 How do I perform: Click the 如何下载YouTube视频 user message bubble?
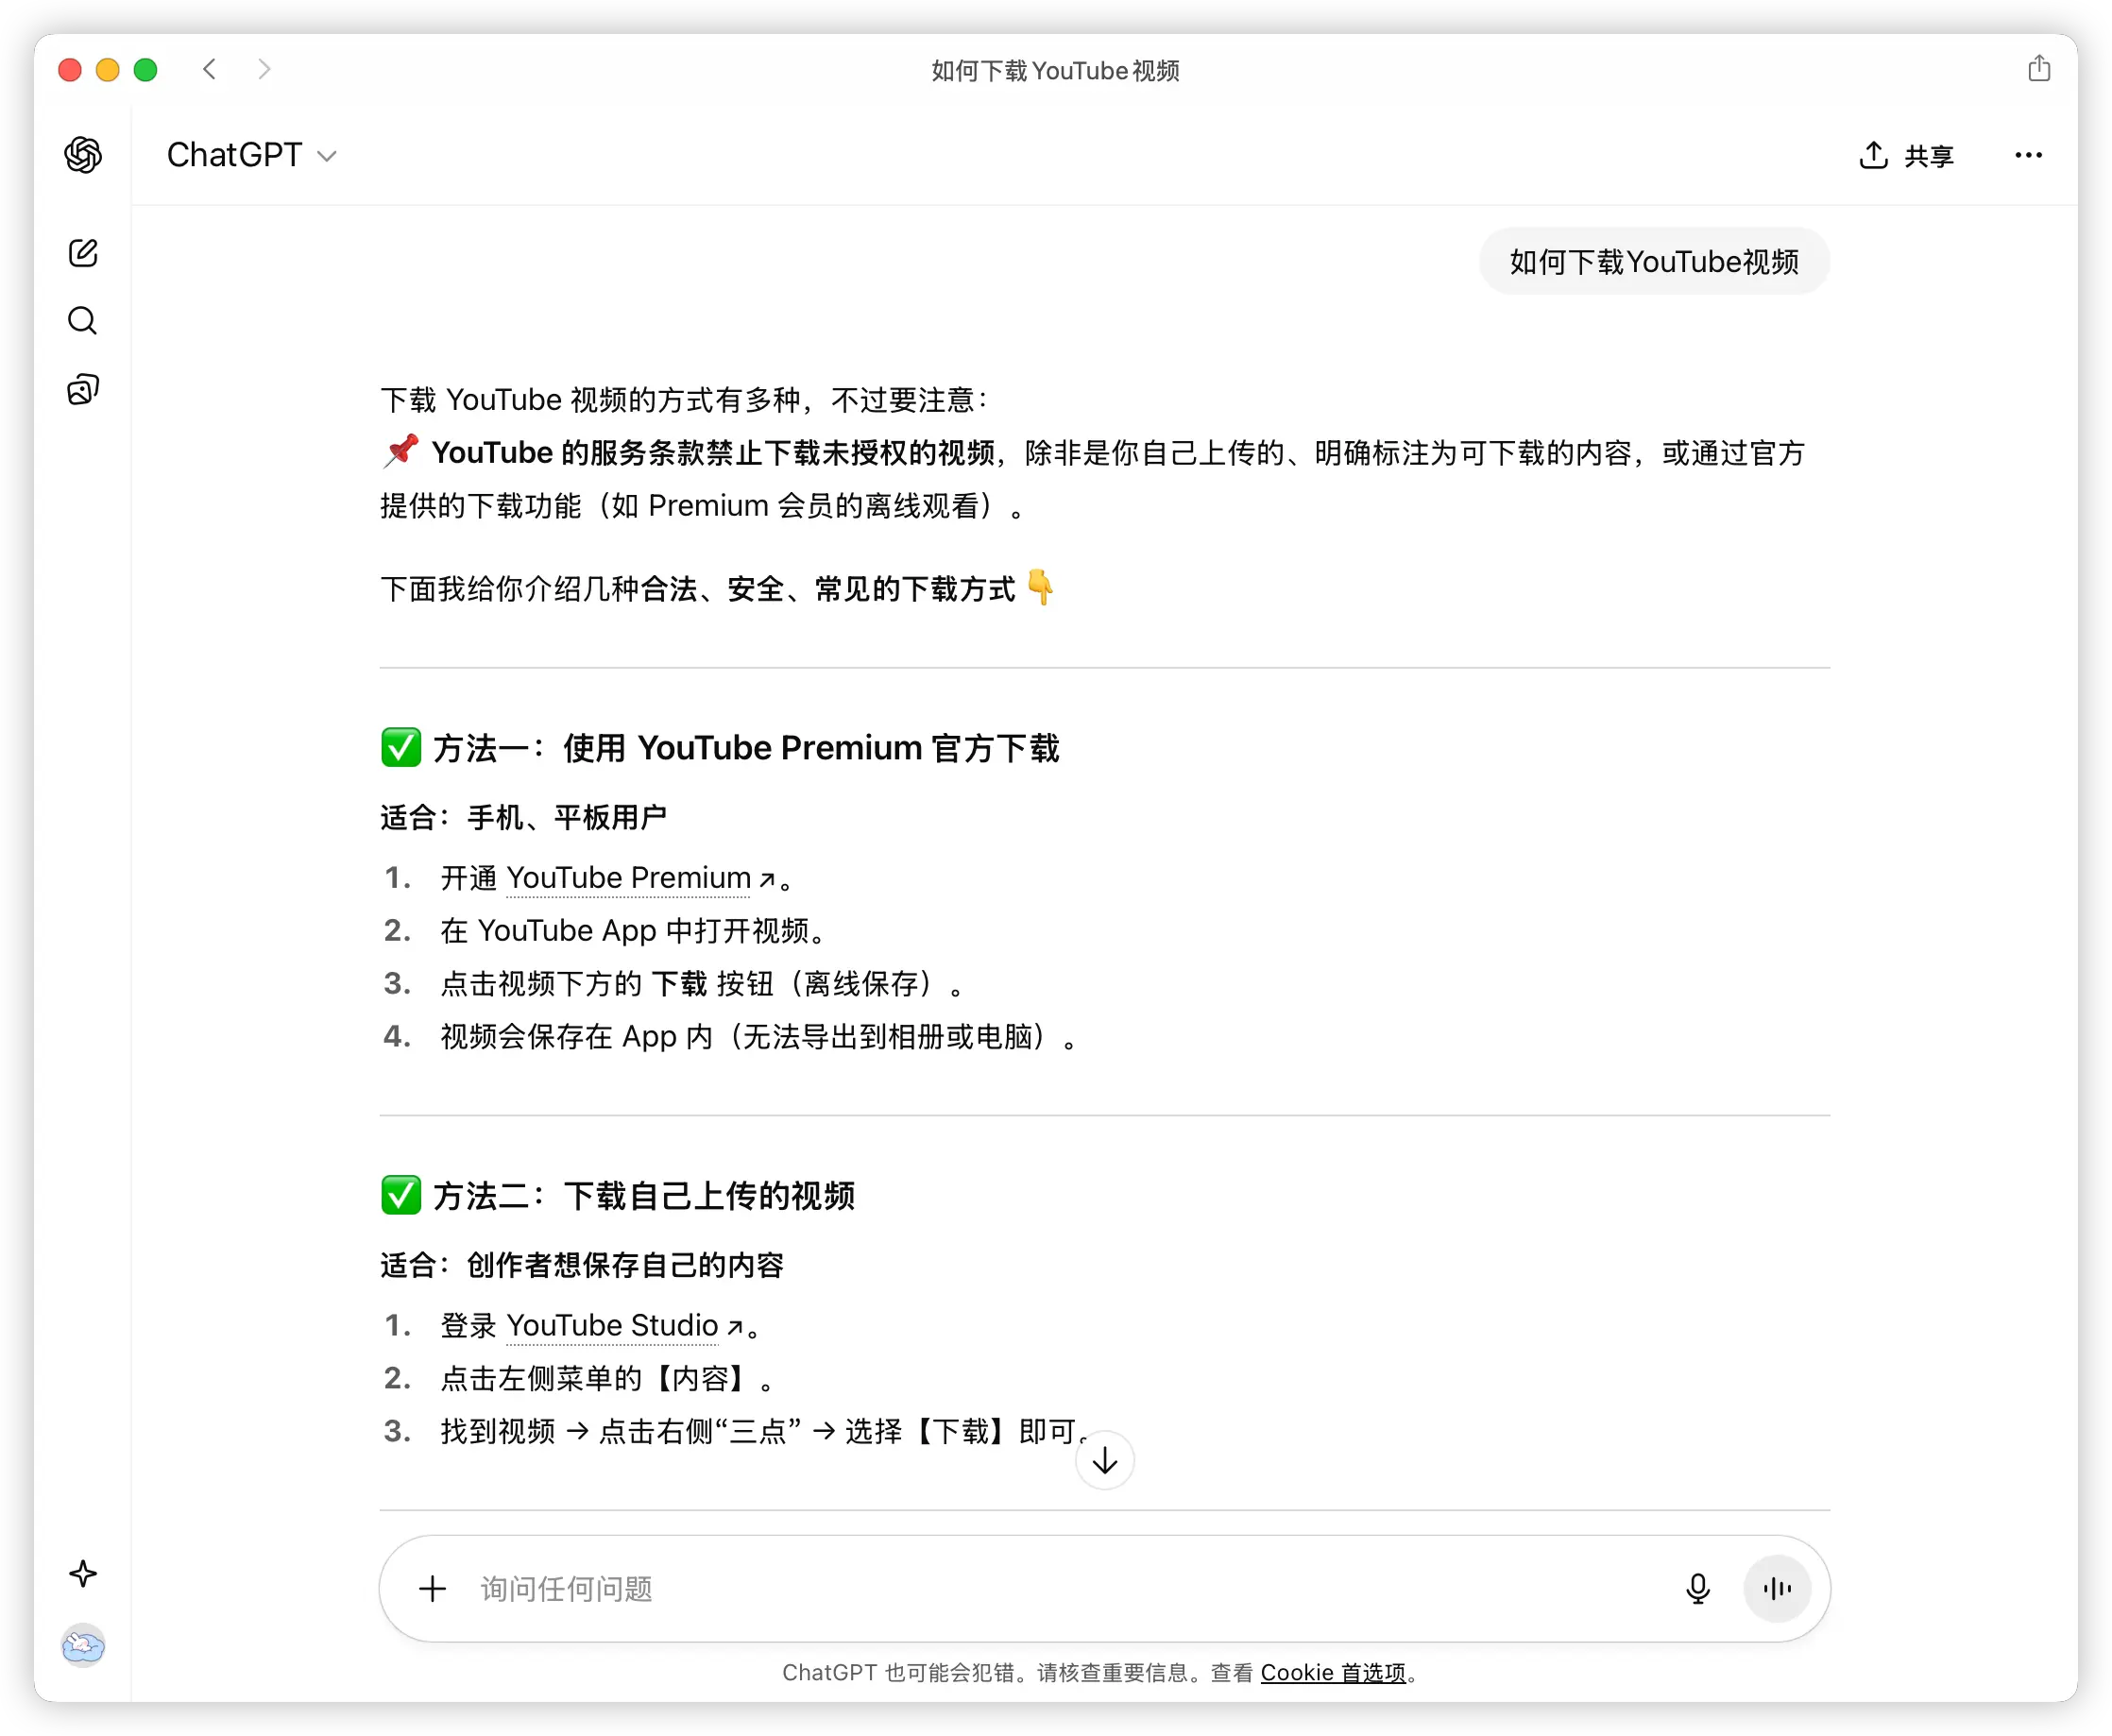[x=1654, y=262]
